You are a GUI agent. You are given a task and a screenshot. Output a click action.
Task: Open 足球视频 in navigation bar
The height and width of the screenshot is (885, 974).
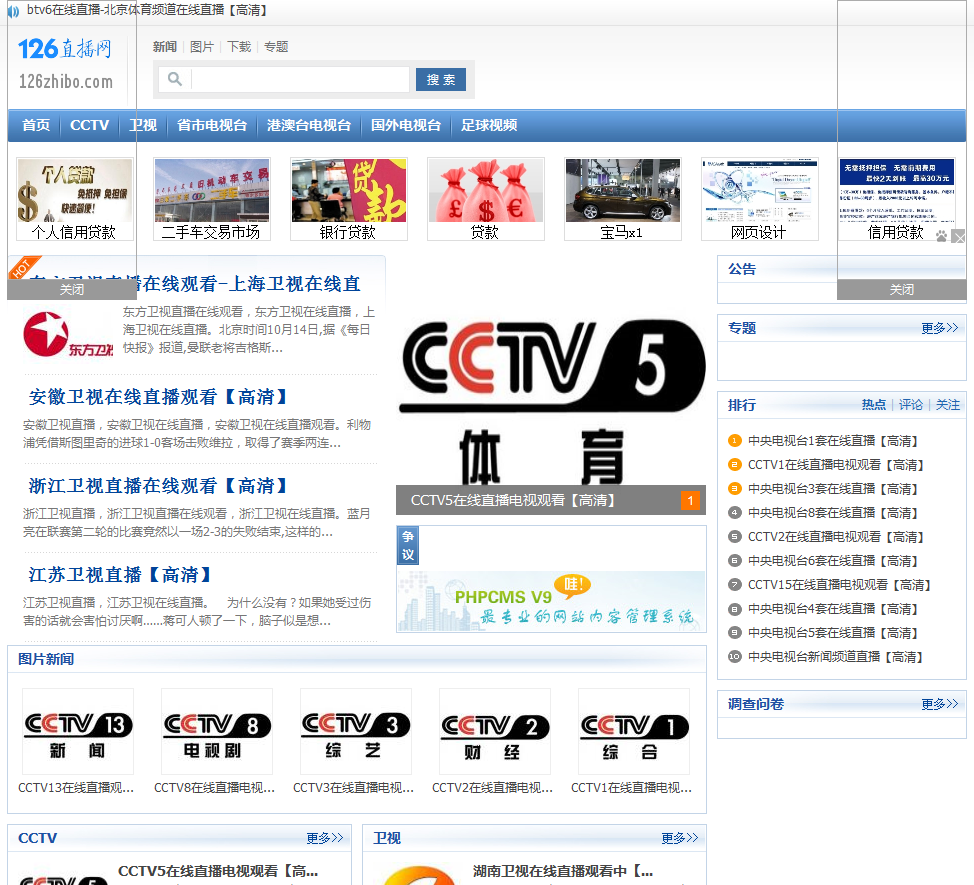pyautogui.click(x=489, y=125)
